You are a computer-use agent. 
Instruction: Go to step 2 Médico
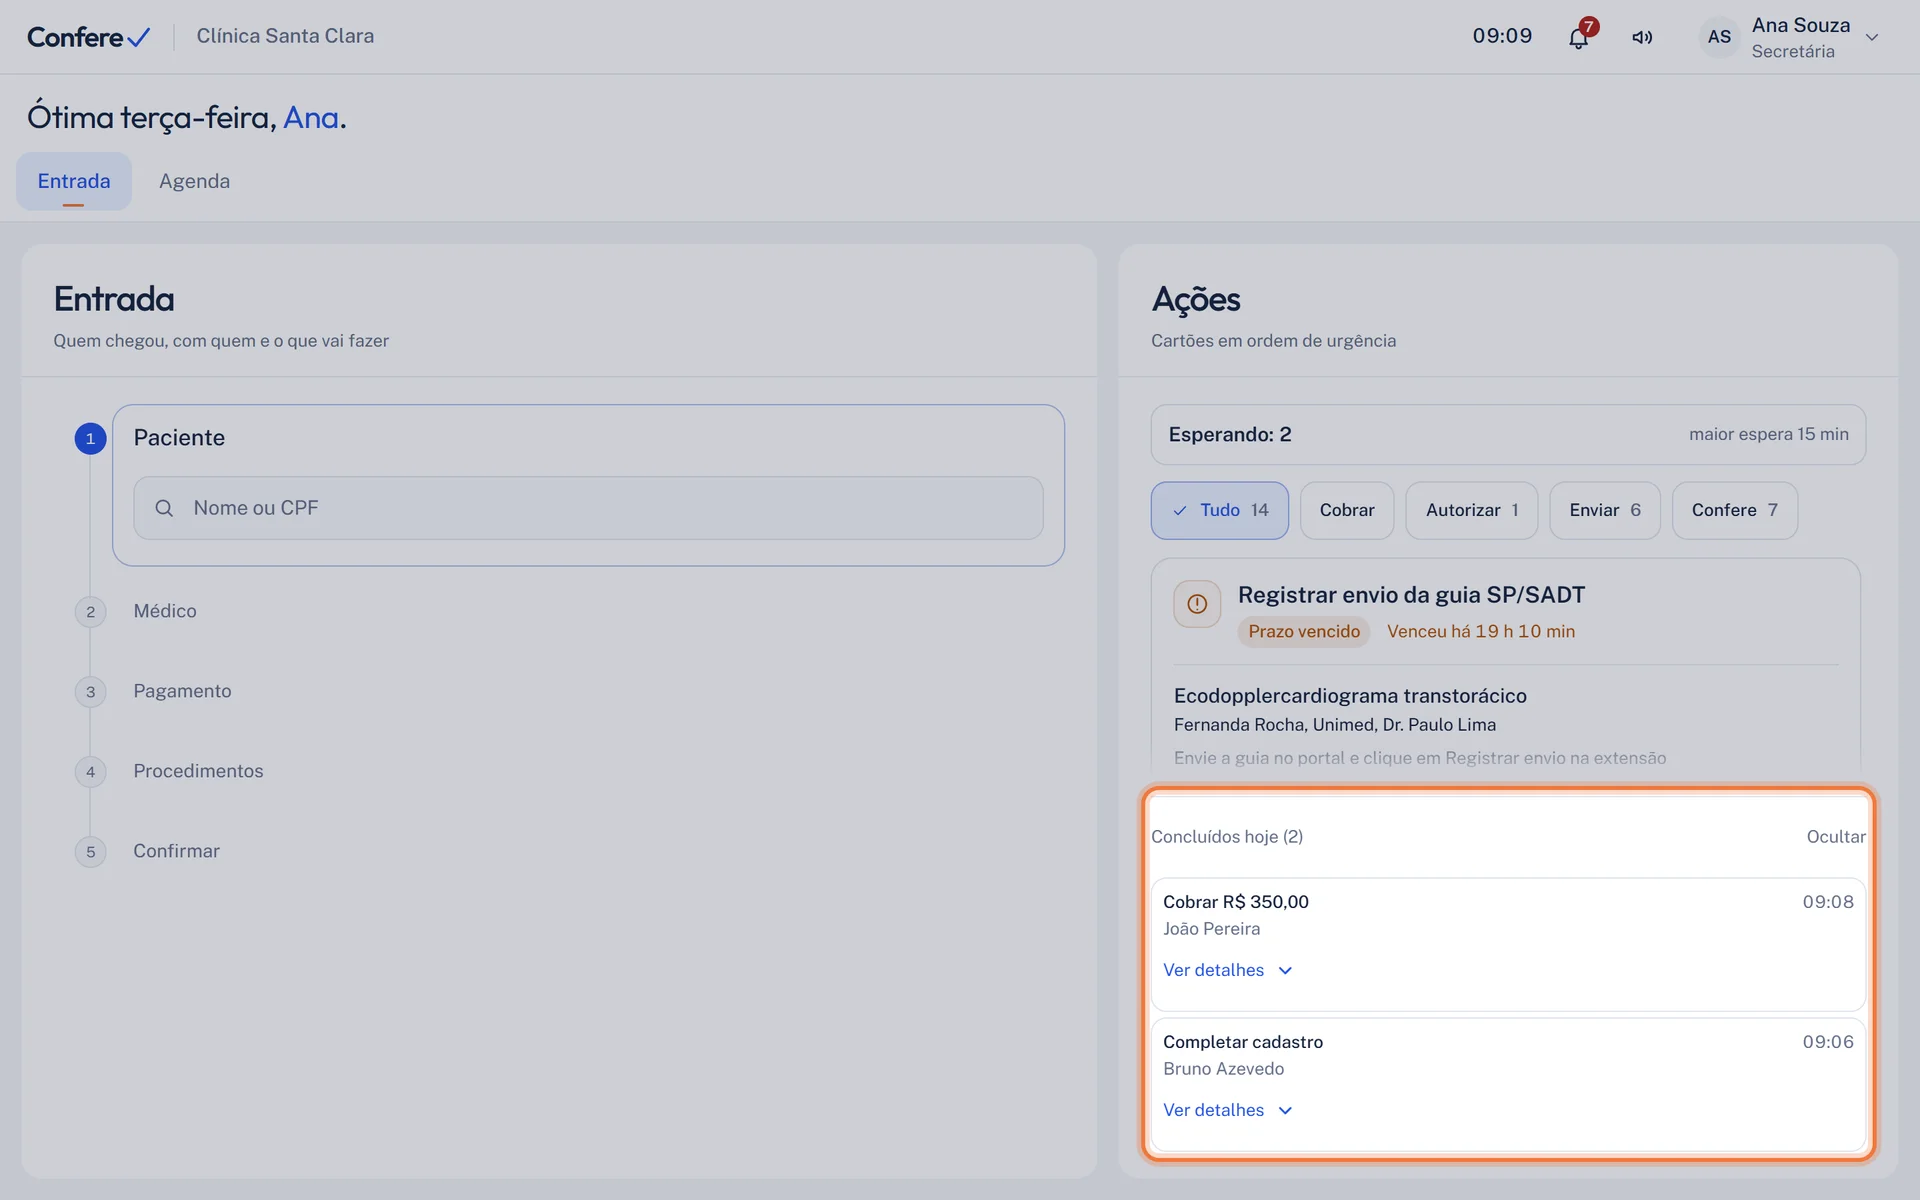click(x=165, y=611)
